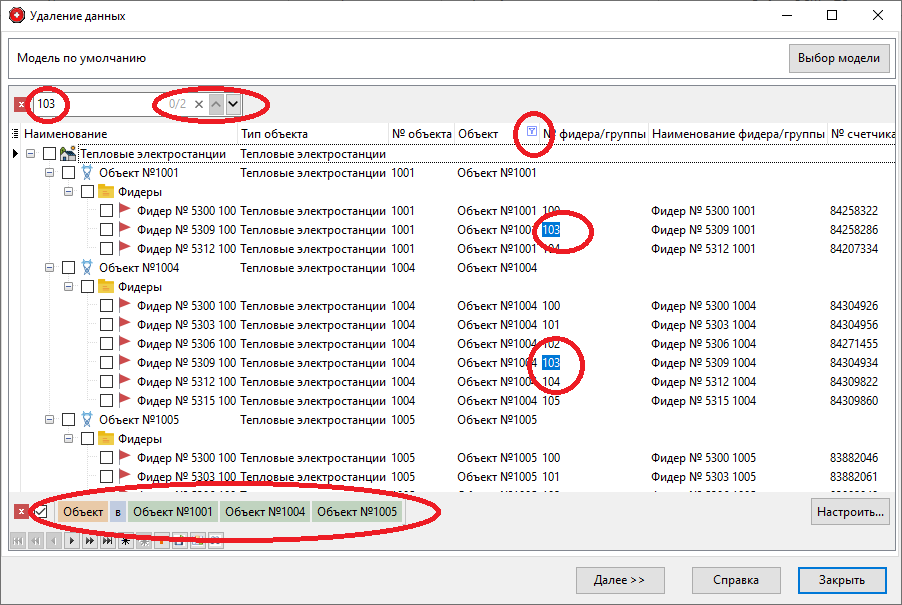This screenshot has height=605, width=902.
Task: Disable the active filter checkbox
Action: (x=41, y=512)
